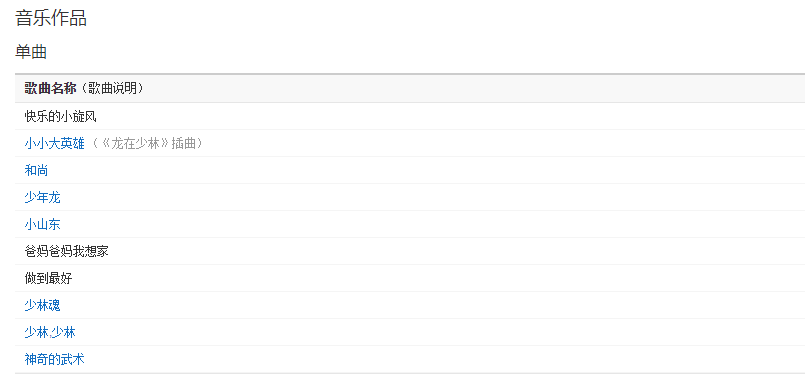This screenshot has width=811, height=382.
Task: Click the 爸妈爸妈我想家 song title text
Action: tap(66, 251)
